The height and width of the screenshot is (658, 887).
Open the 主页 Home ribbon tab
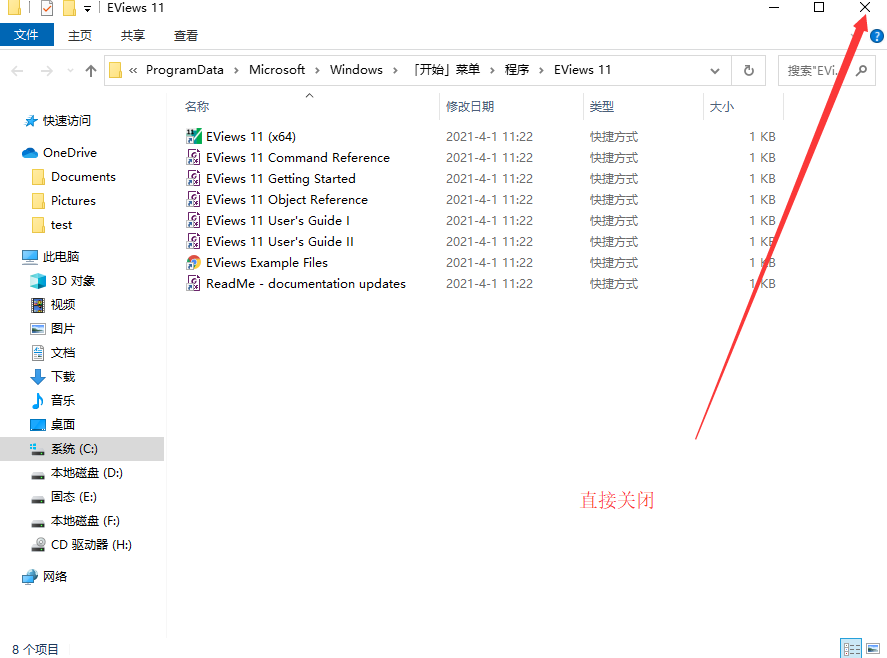coord(80,36)
